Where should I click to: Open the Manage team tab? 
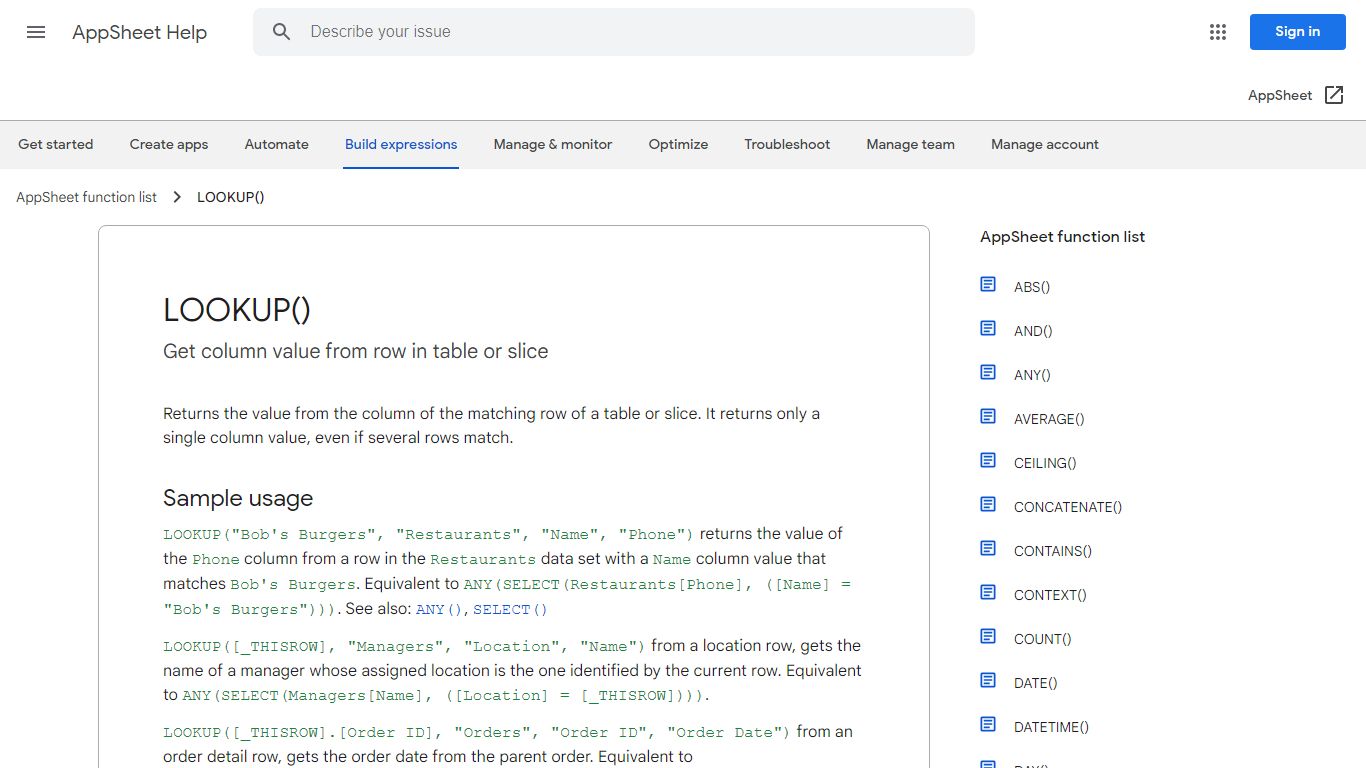click(x=911, y=144)
